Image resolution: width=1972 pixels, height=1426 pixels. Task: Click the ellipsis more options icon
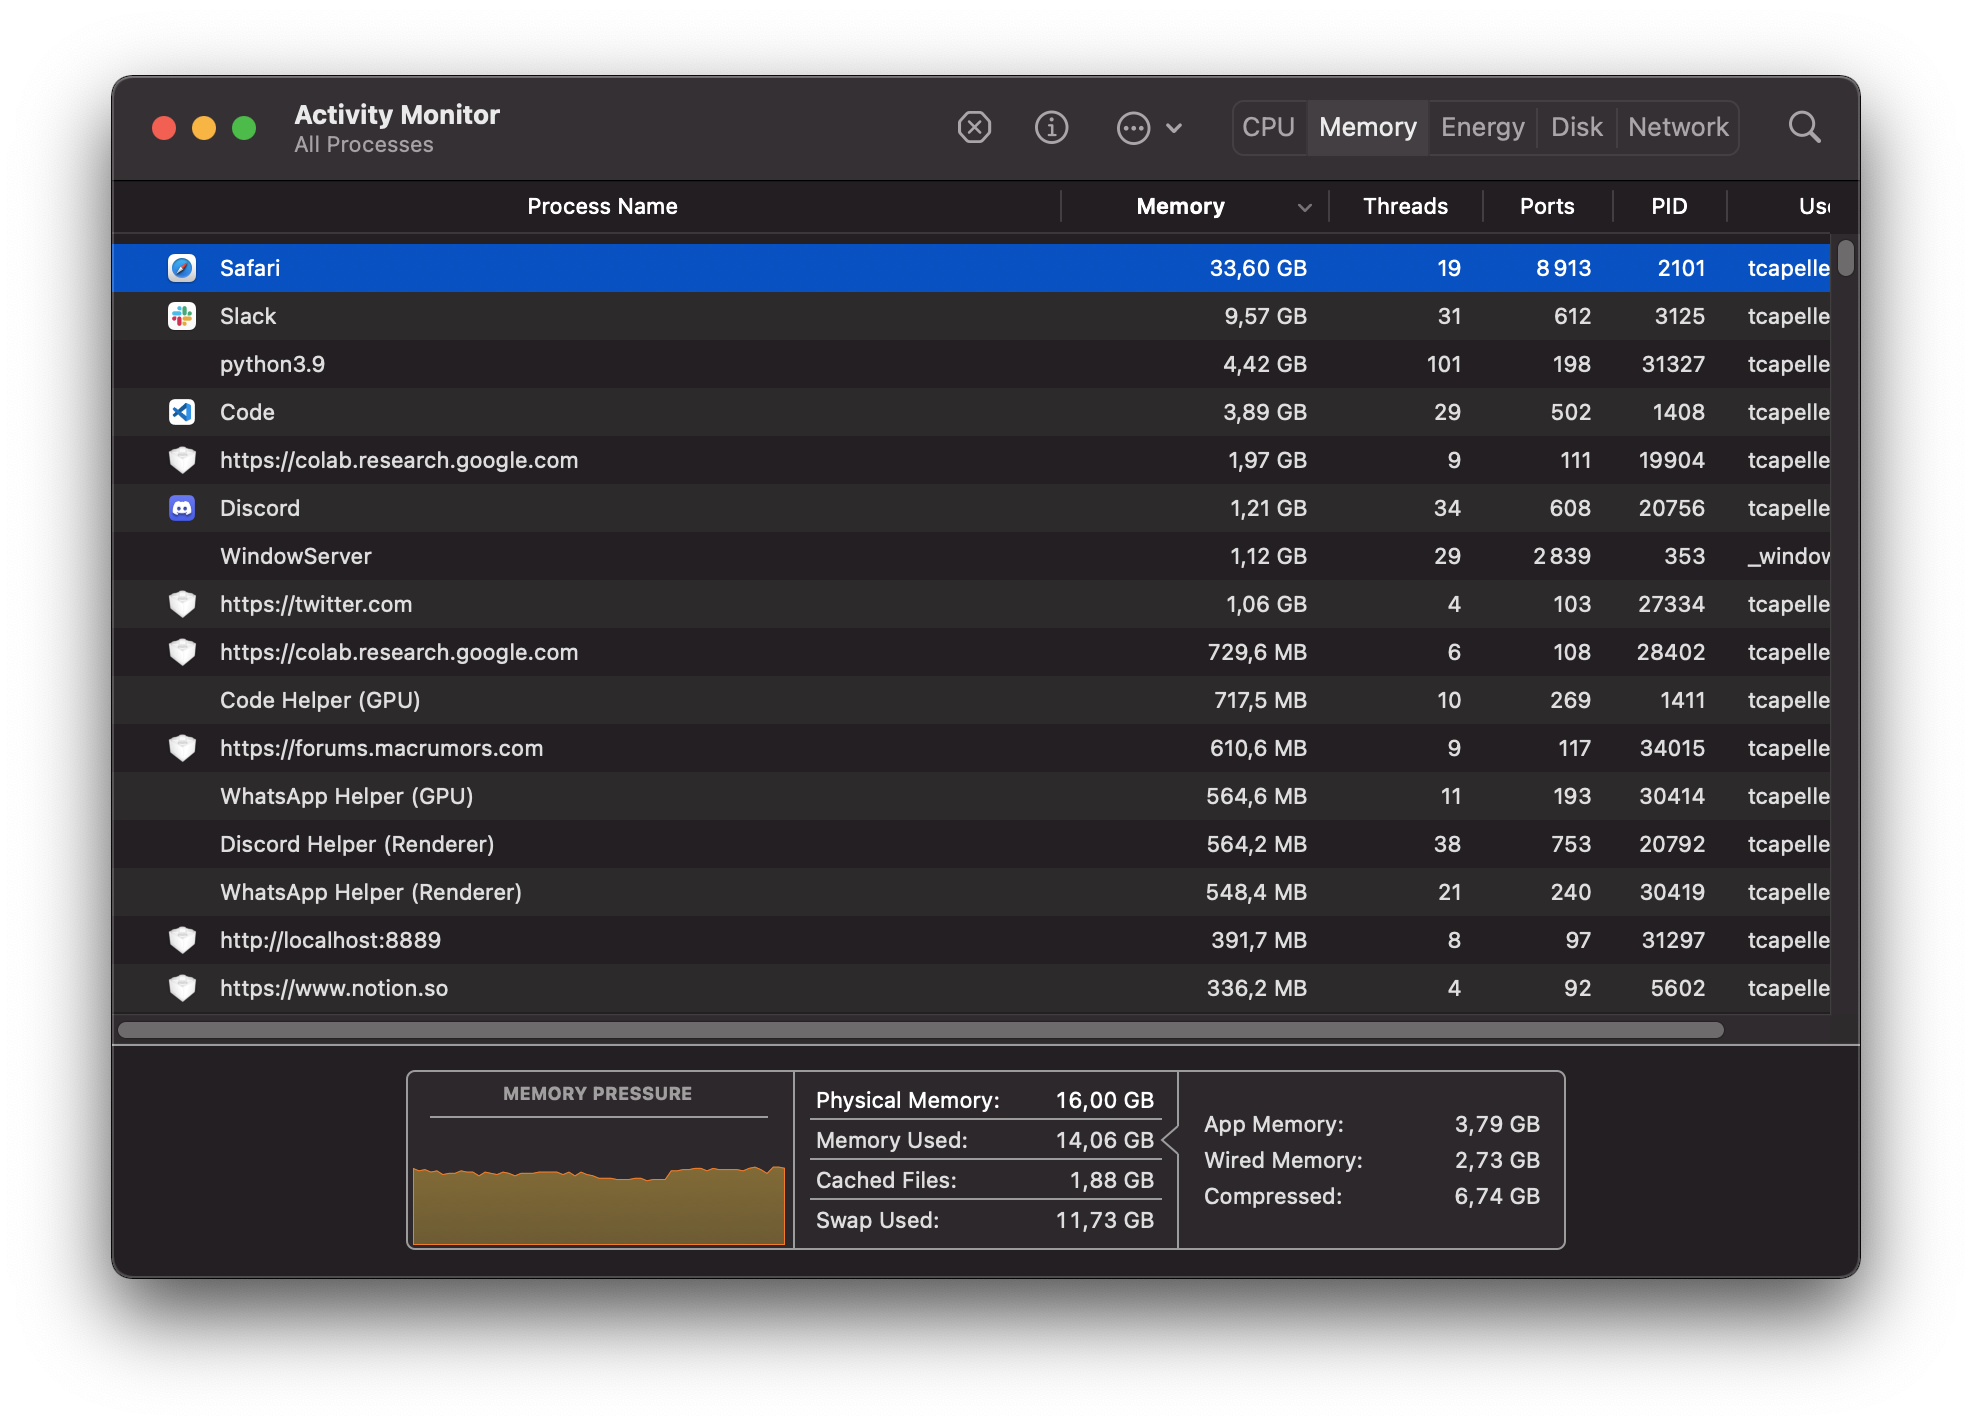[1133, 128]
